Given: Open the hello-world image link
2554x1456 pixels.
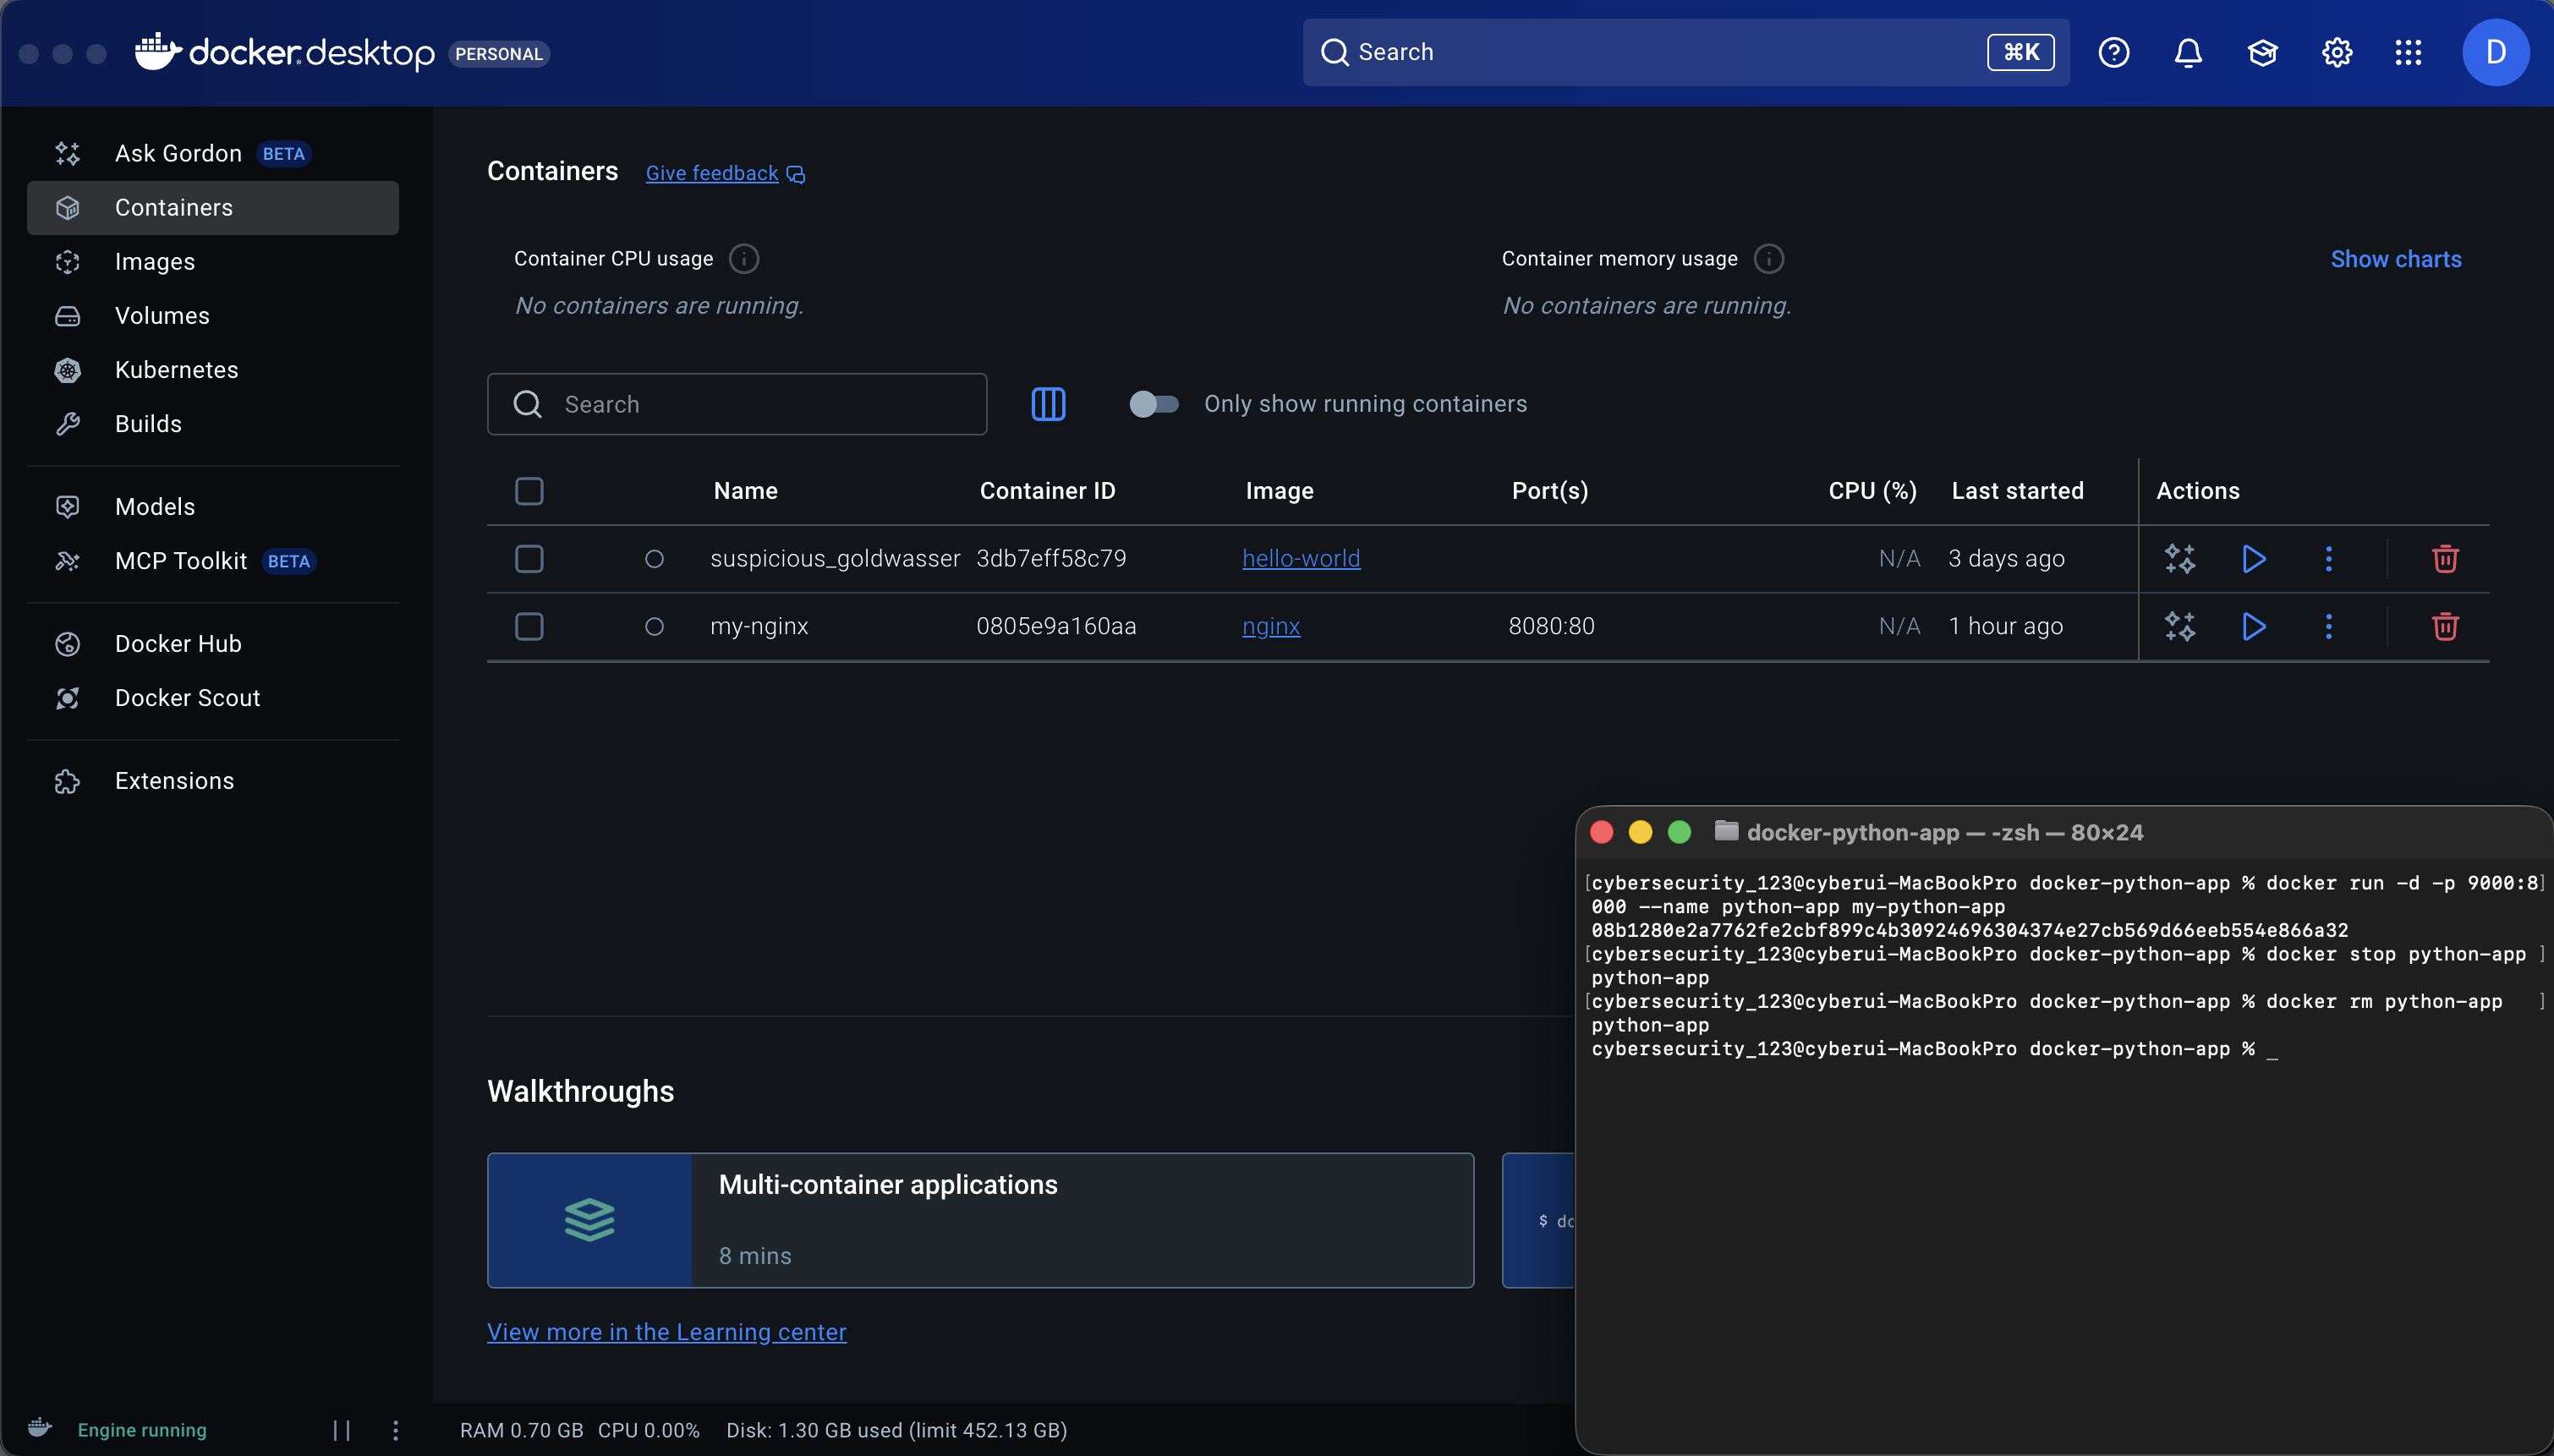Looking at the screenshot, I should (x=1301, y=559).
